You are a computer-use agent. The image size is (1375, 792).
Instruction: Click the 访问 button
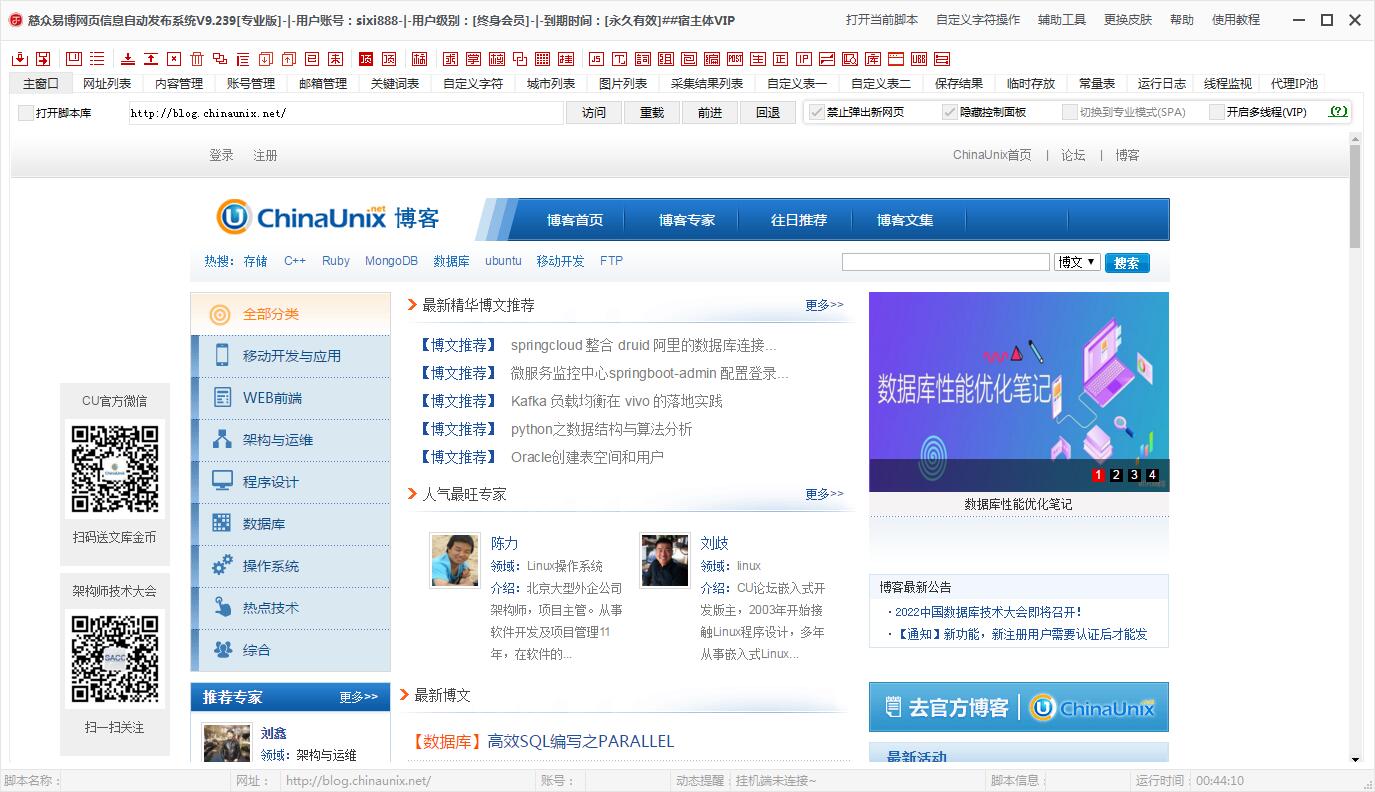point(594,113)
